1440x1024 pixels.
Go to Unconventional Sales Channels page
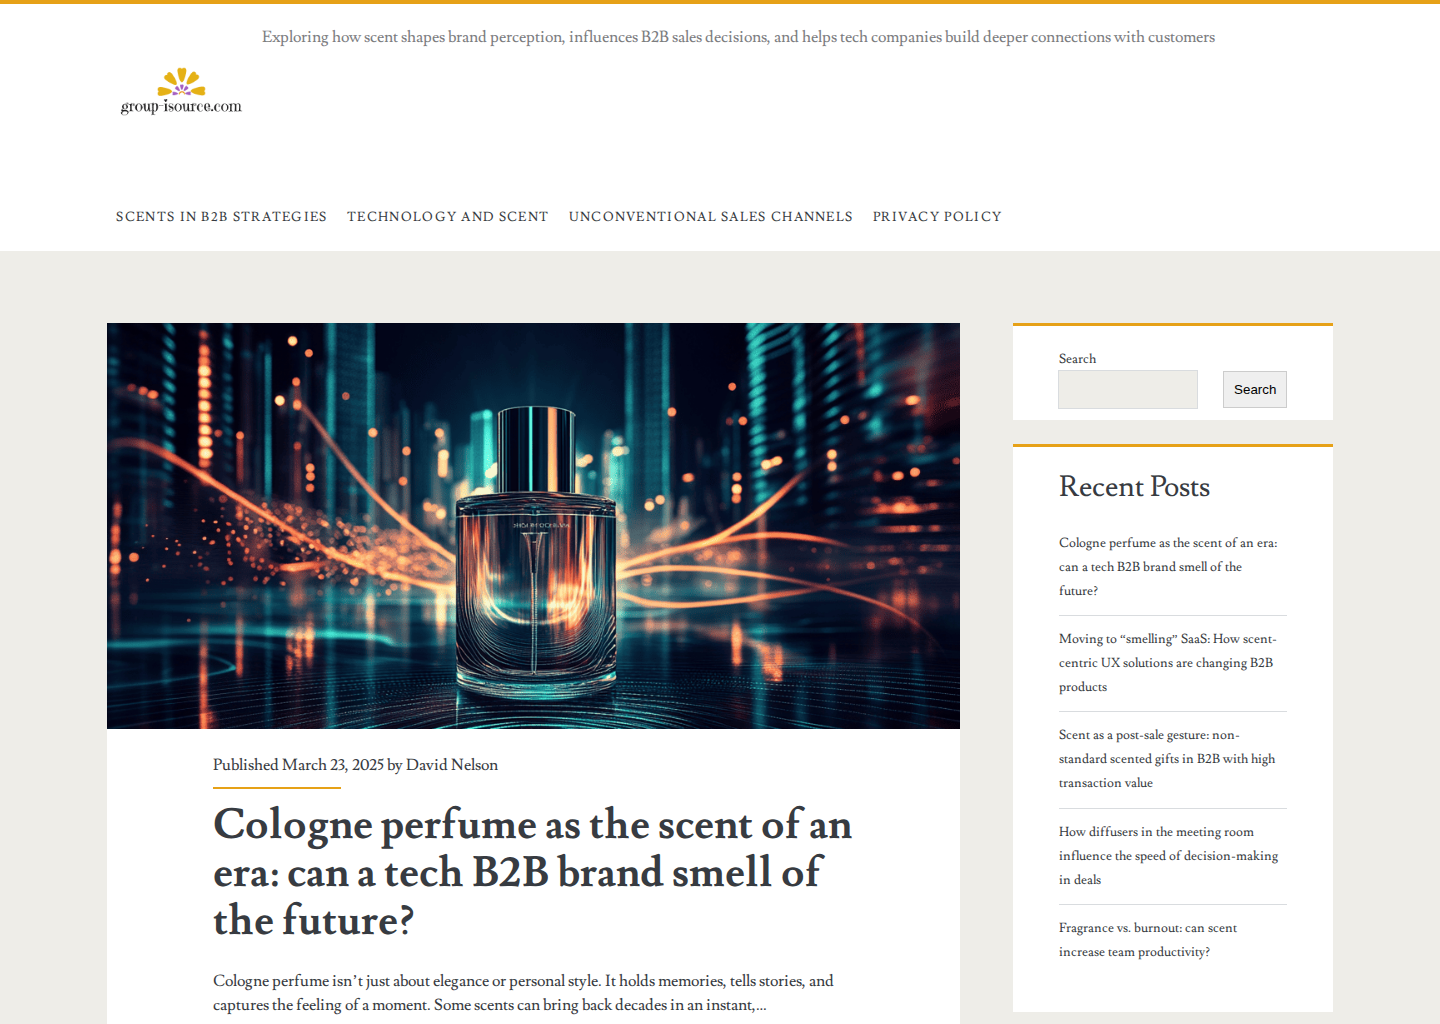point(711,217)
